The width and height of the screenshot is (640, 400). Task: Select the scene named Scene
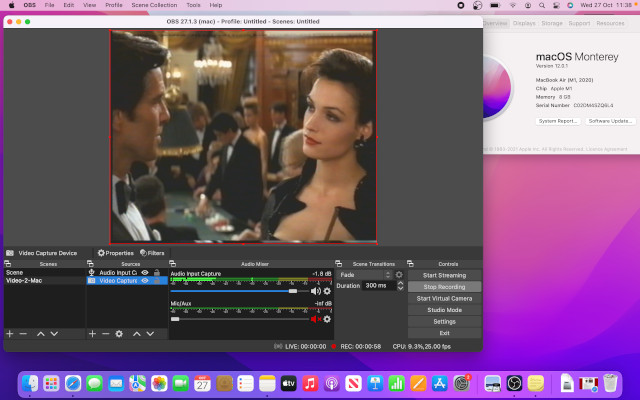(x=44, y=272)
